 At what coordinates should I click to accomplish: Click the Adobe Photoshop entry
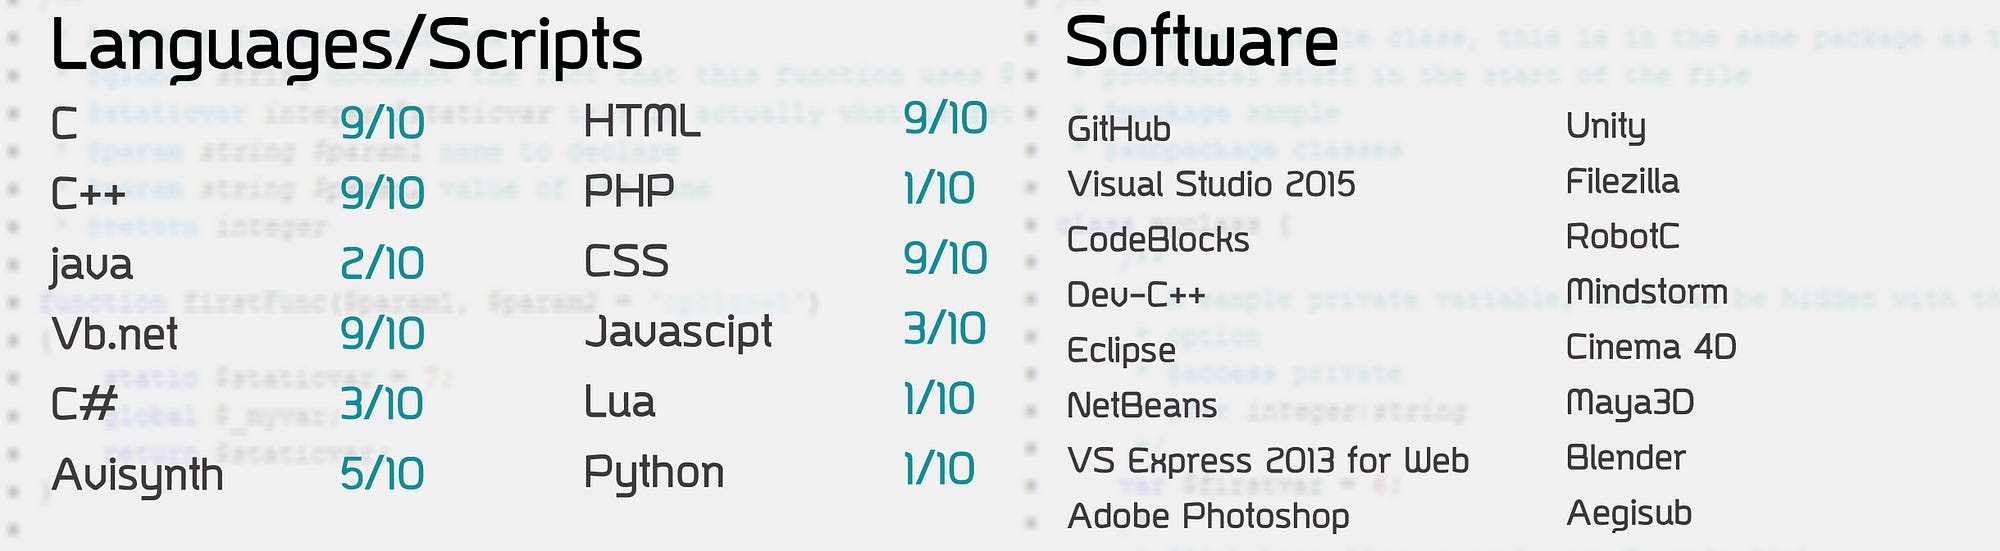[x=1208, y=517]
